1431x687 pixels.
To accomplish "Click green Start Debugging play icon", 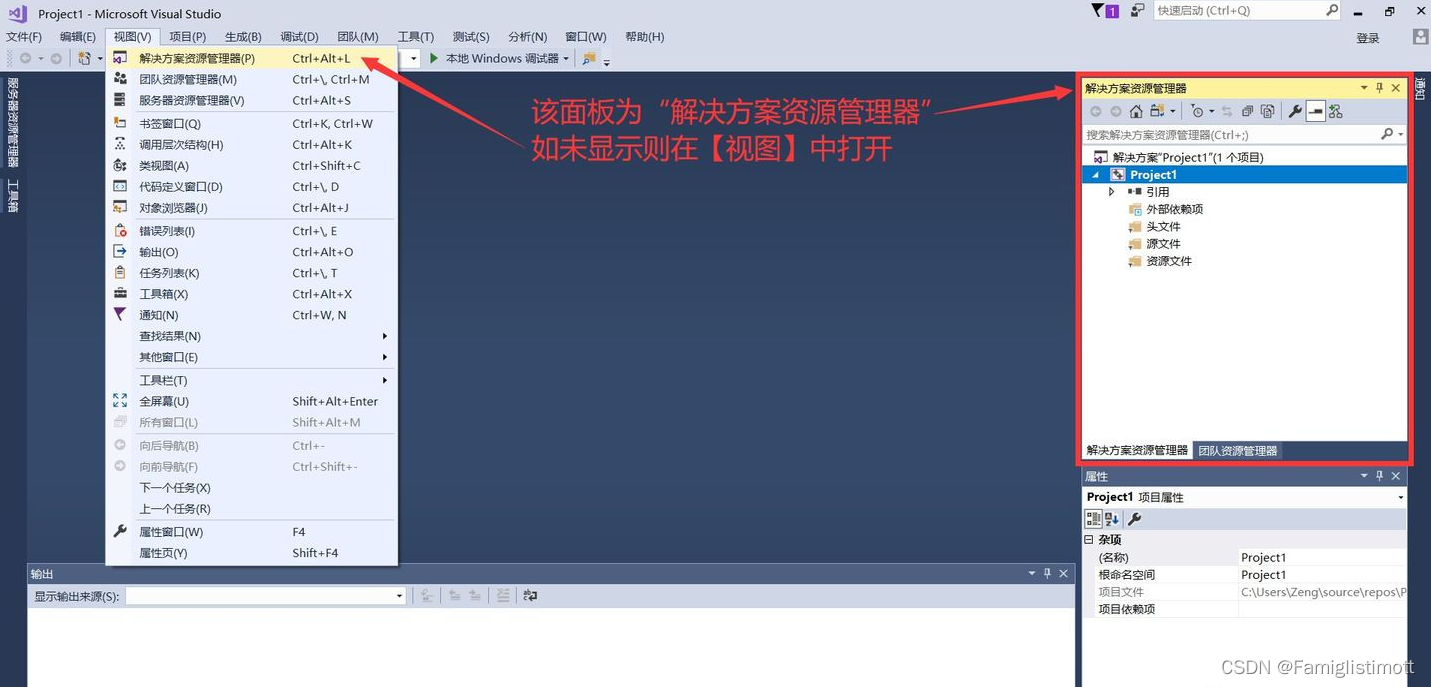I will coord(434,58).
